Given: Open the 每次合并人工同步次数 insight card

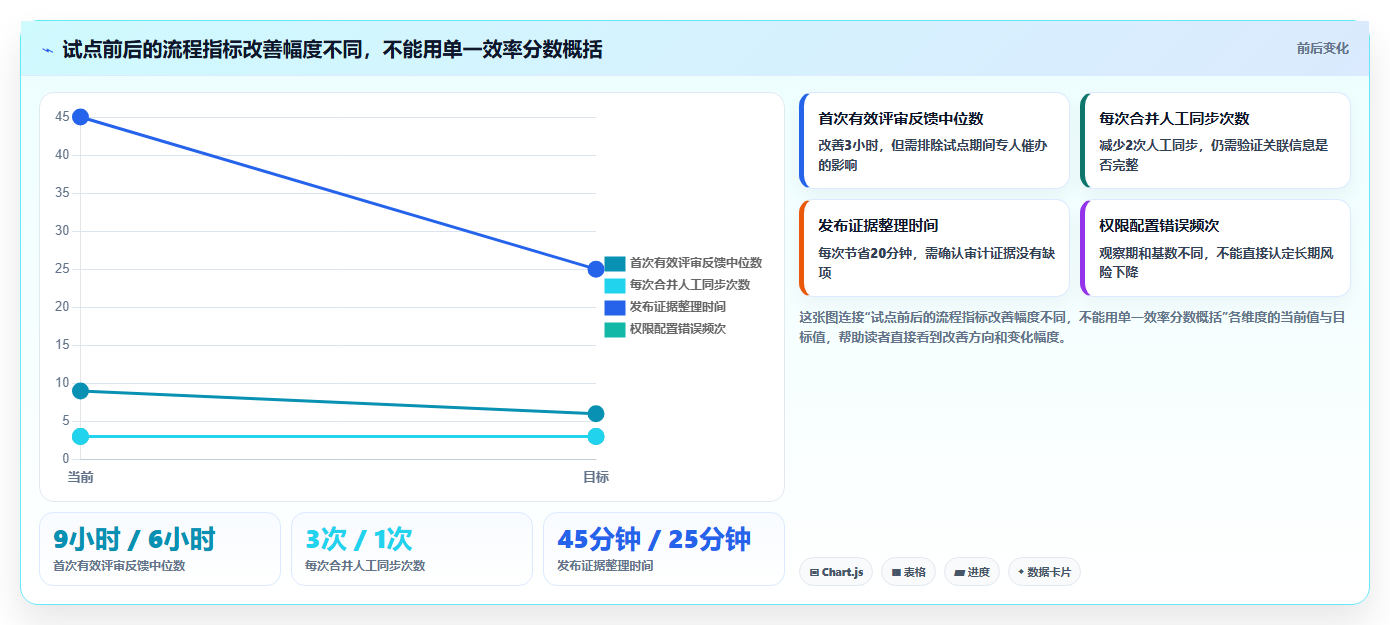Looking at the screenshot, I should coord(1215,140).
